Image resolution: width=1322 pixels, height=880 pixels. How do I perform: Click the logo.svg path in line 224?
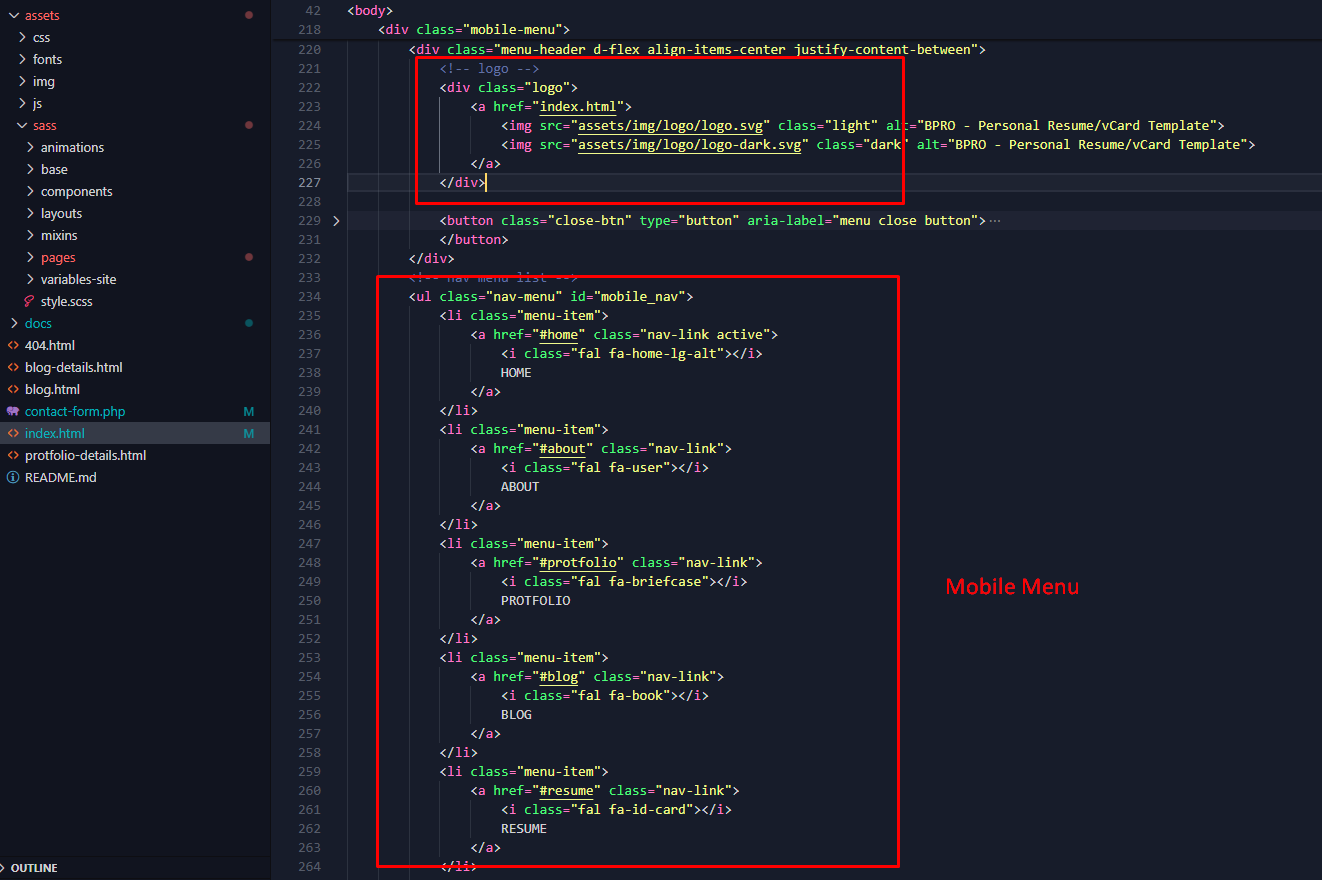(x=671, y=125)
